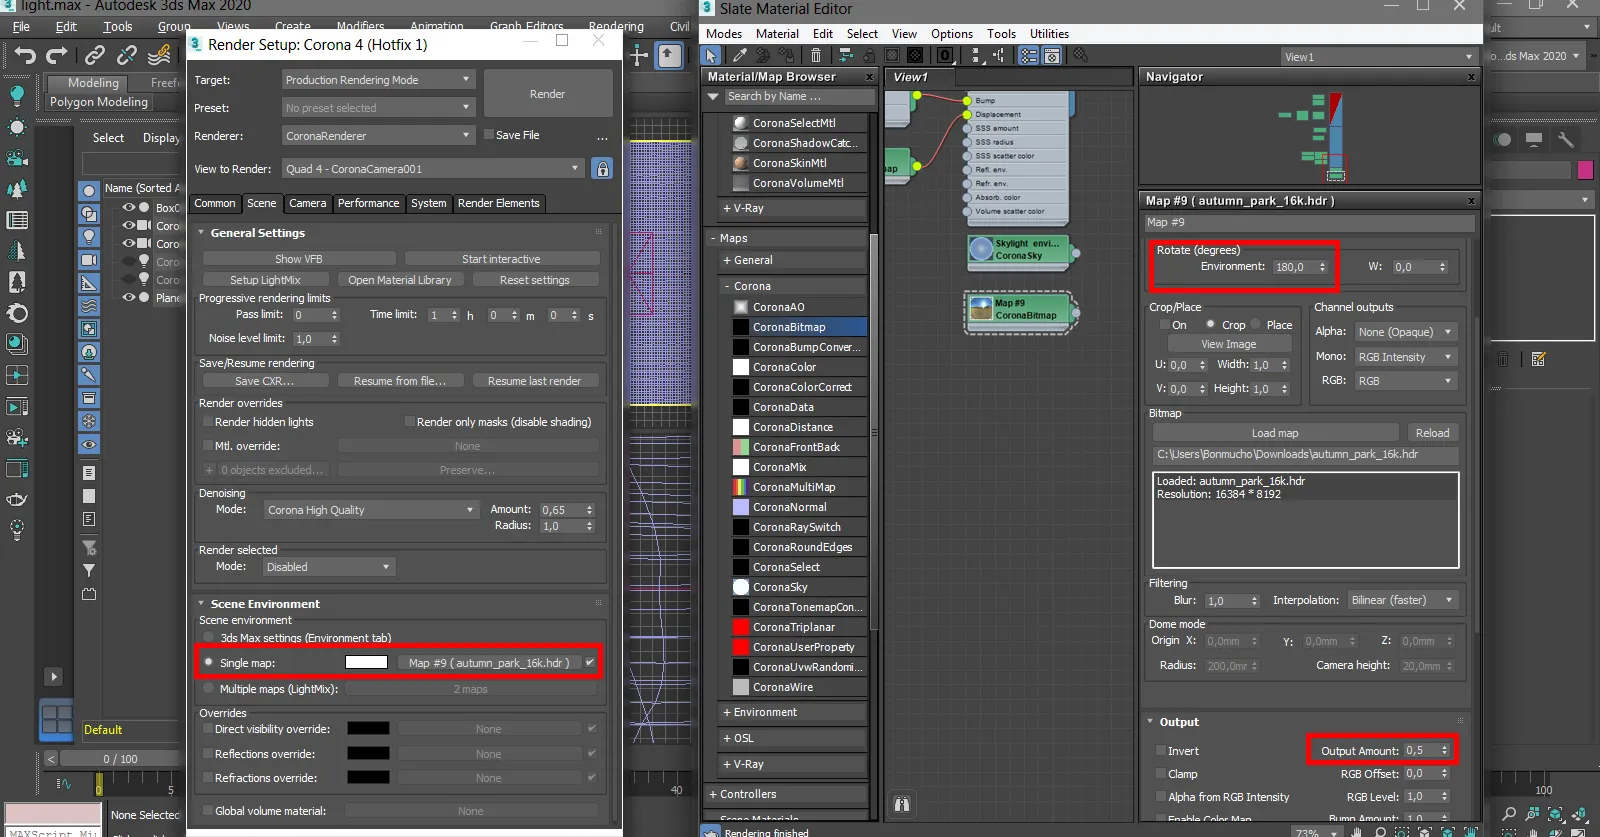Enable Render hidden lights checkbox
This screenshot has width=1600, height=837.
pyautogui.click(x=208, y=422)
